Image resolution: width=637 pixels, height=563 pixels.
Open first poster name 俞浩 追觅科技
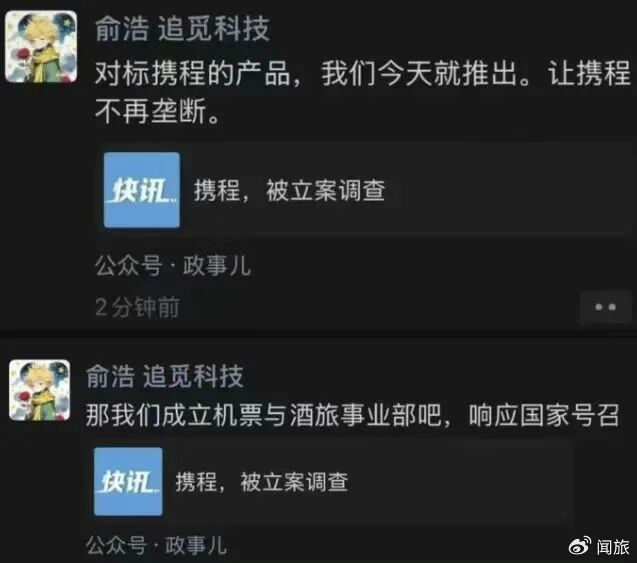tap(182, 29)
